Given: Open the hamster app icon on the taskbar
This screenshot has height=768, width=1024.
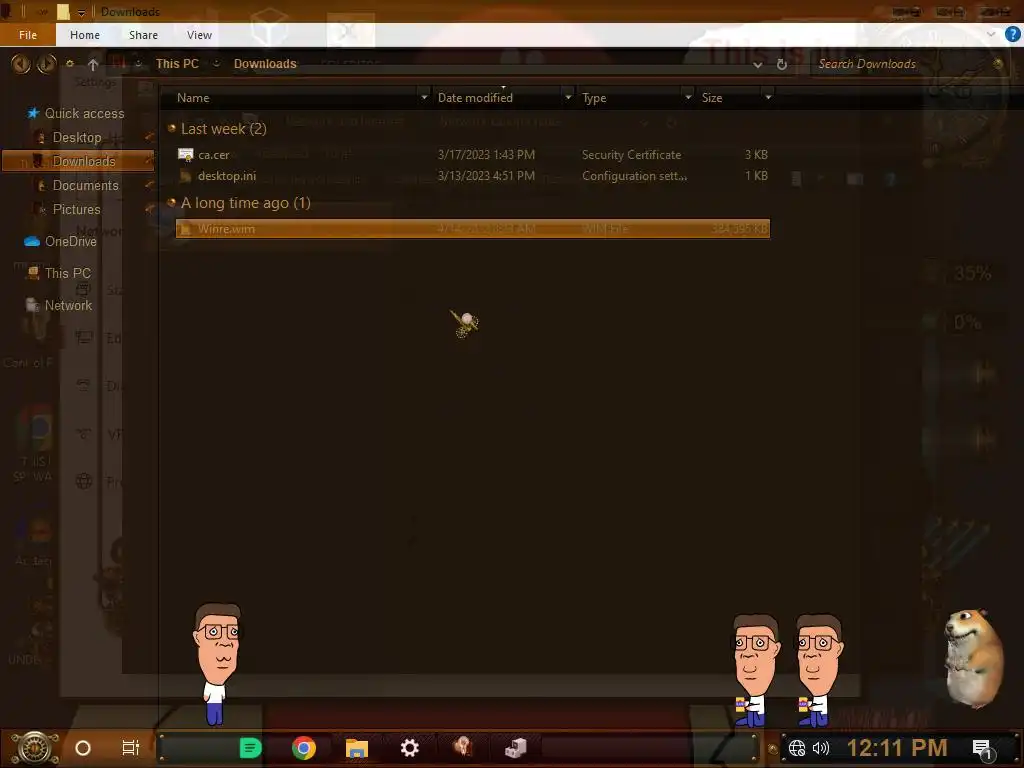Looking at the screenshot, I should point(463,746).
